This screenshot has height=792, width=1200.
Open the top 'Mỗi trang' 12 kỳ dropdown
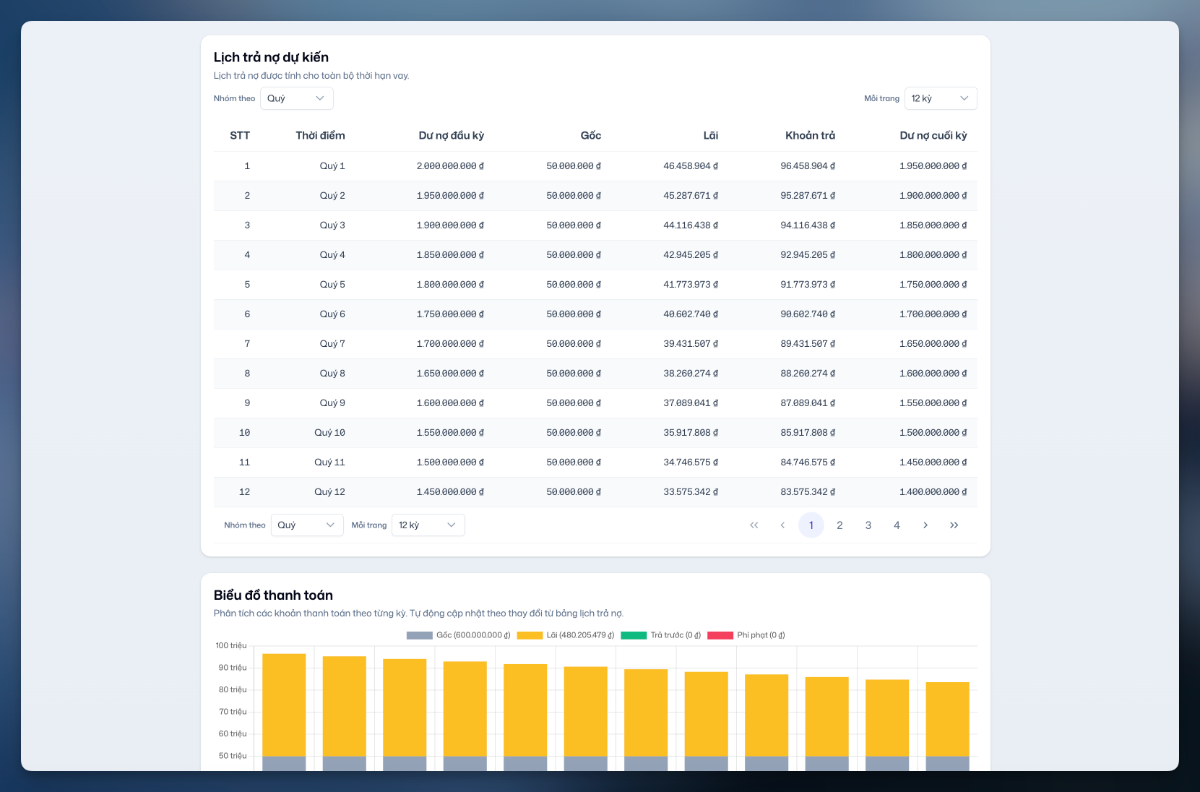click(941, 98)
